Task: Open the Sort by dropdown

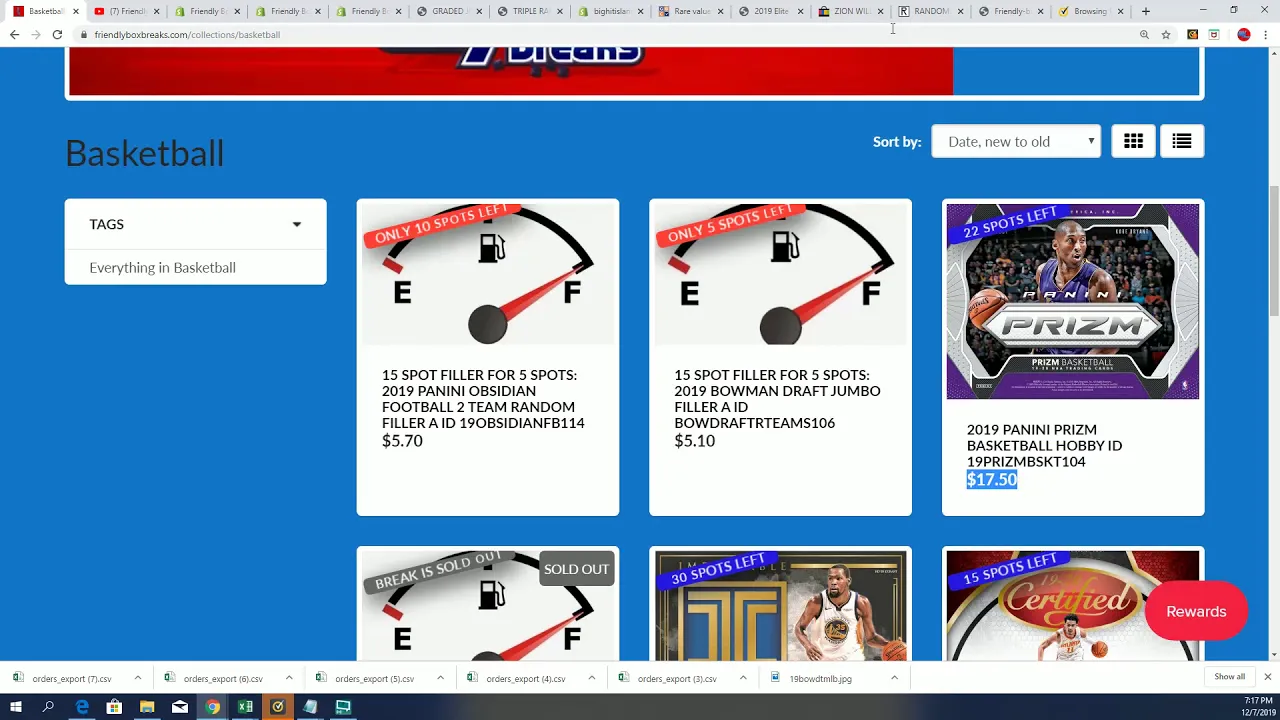Action: coord(1016,141)
